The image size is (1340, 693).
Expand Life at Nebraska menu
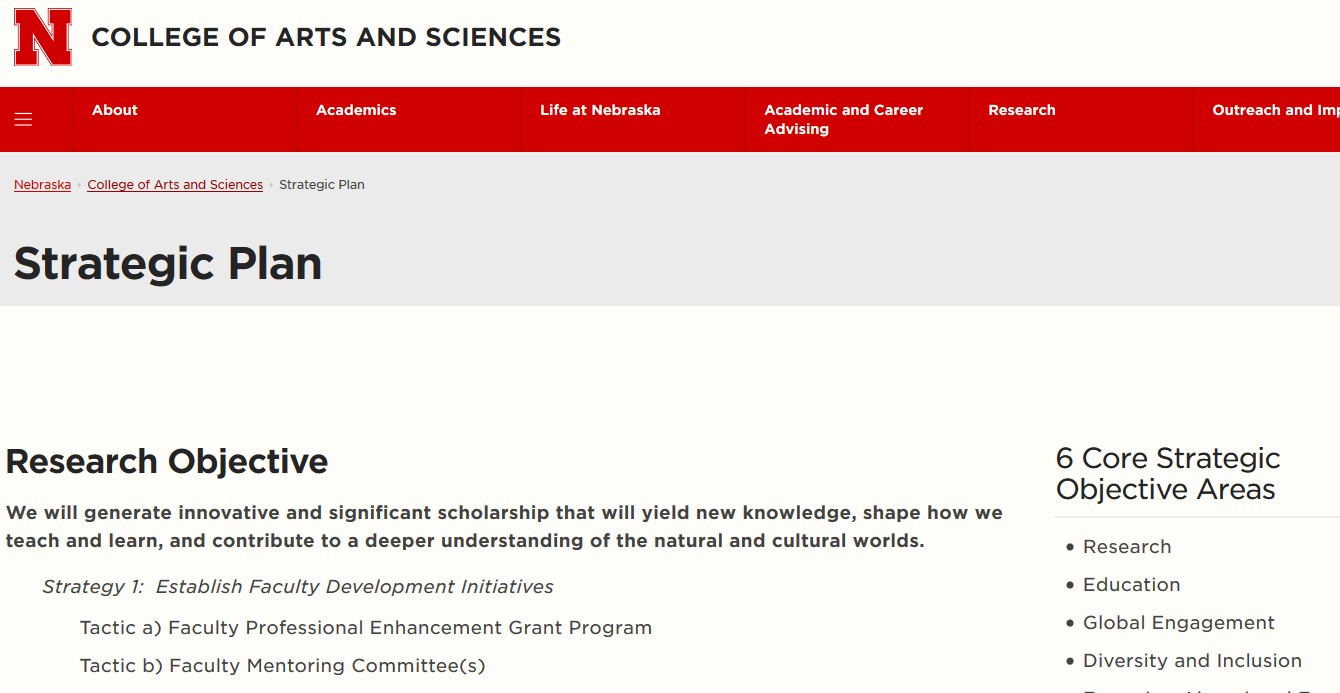600,110
